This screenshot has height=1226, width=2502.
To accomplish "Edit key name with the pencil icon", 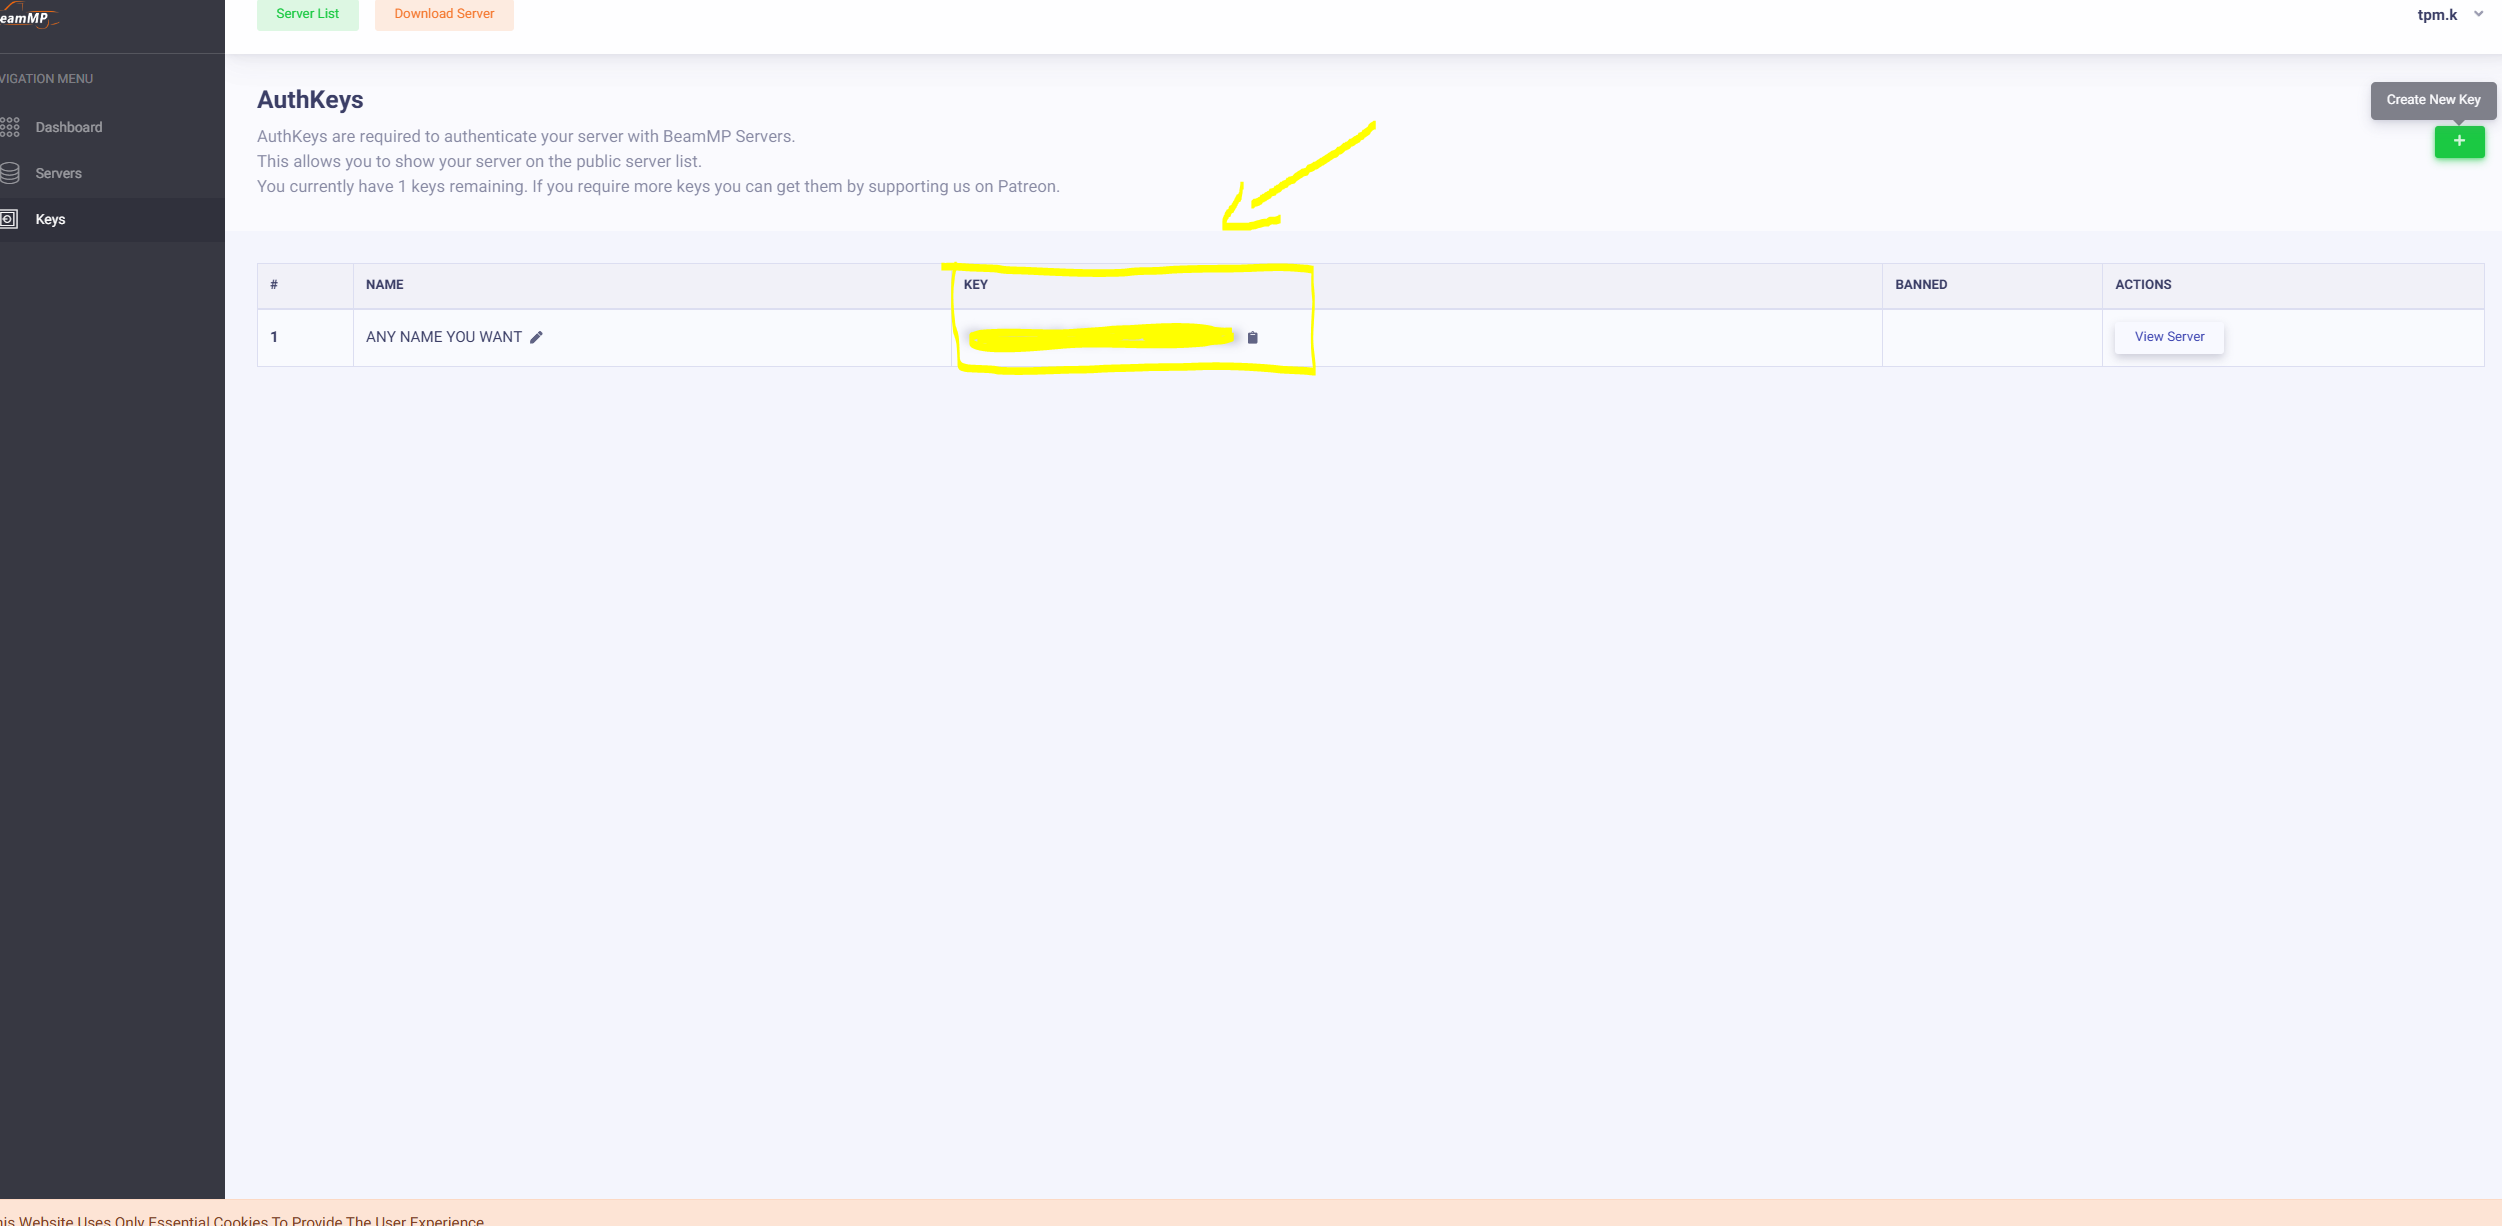I will 536,338.
